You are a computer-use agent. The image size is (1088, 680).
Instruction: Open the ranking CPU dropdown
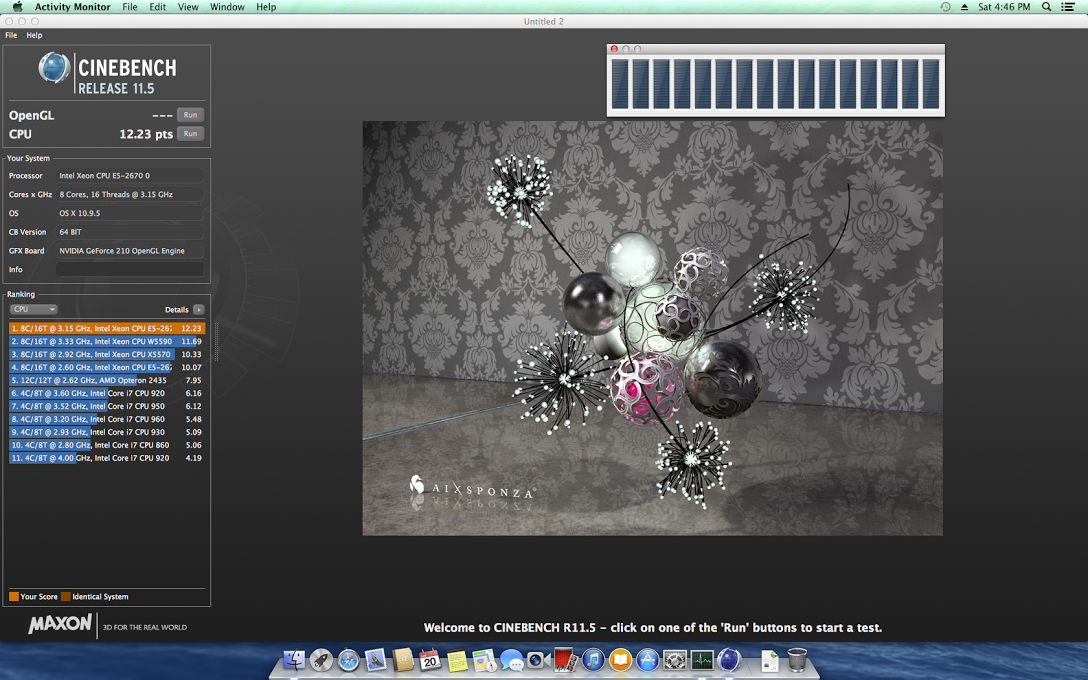(33, 309)
